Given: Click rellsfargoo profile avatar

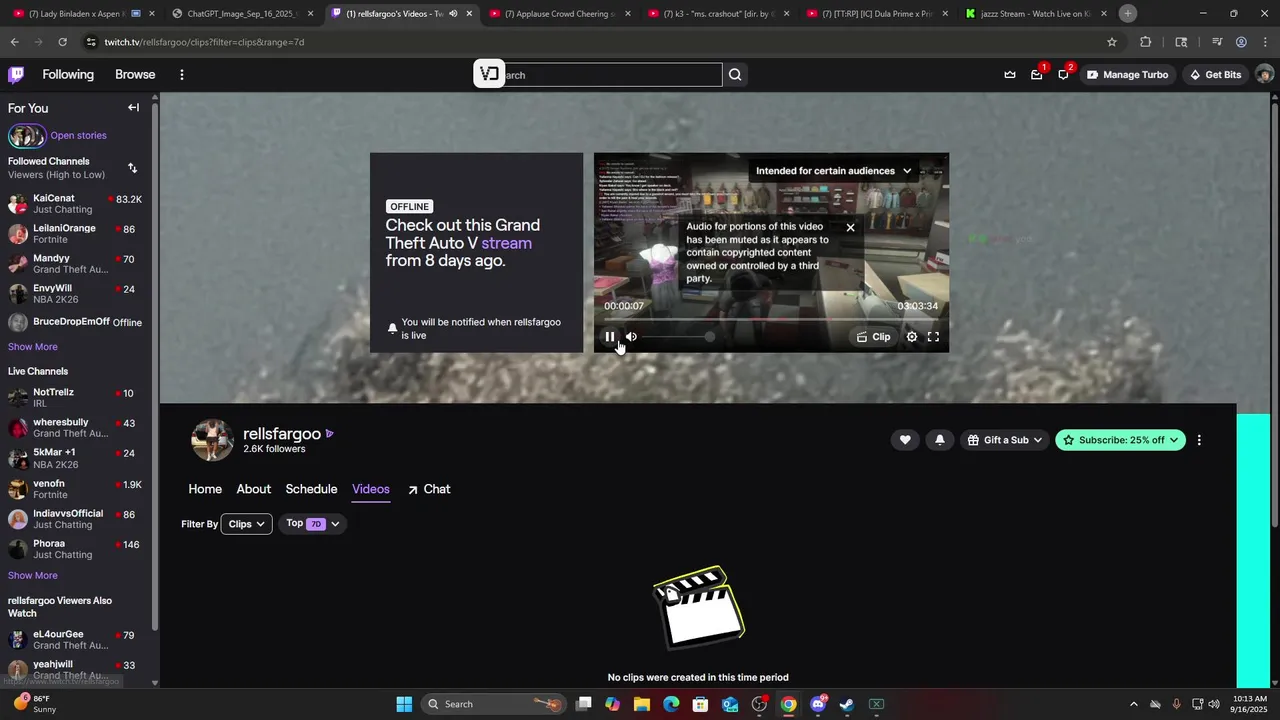Looking at the screenshot, I should [x=212, y=440].
